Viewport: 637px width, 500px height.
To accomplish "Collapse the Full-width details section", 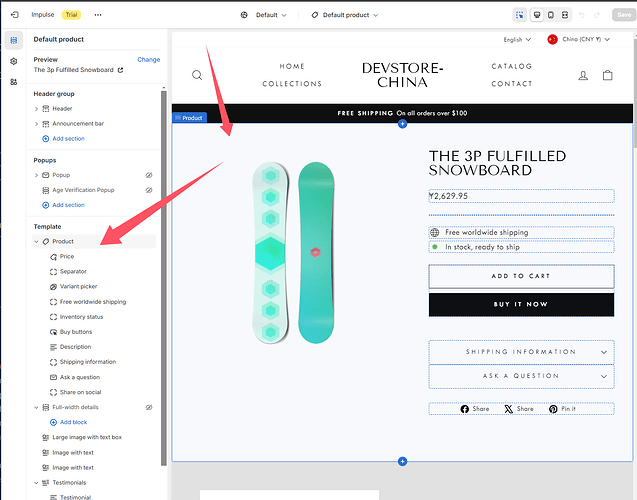I will [x=36, y=407].
